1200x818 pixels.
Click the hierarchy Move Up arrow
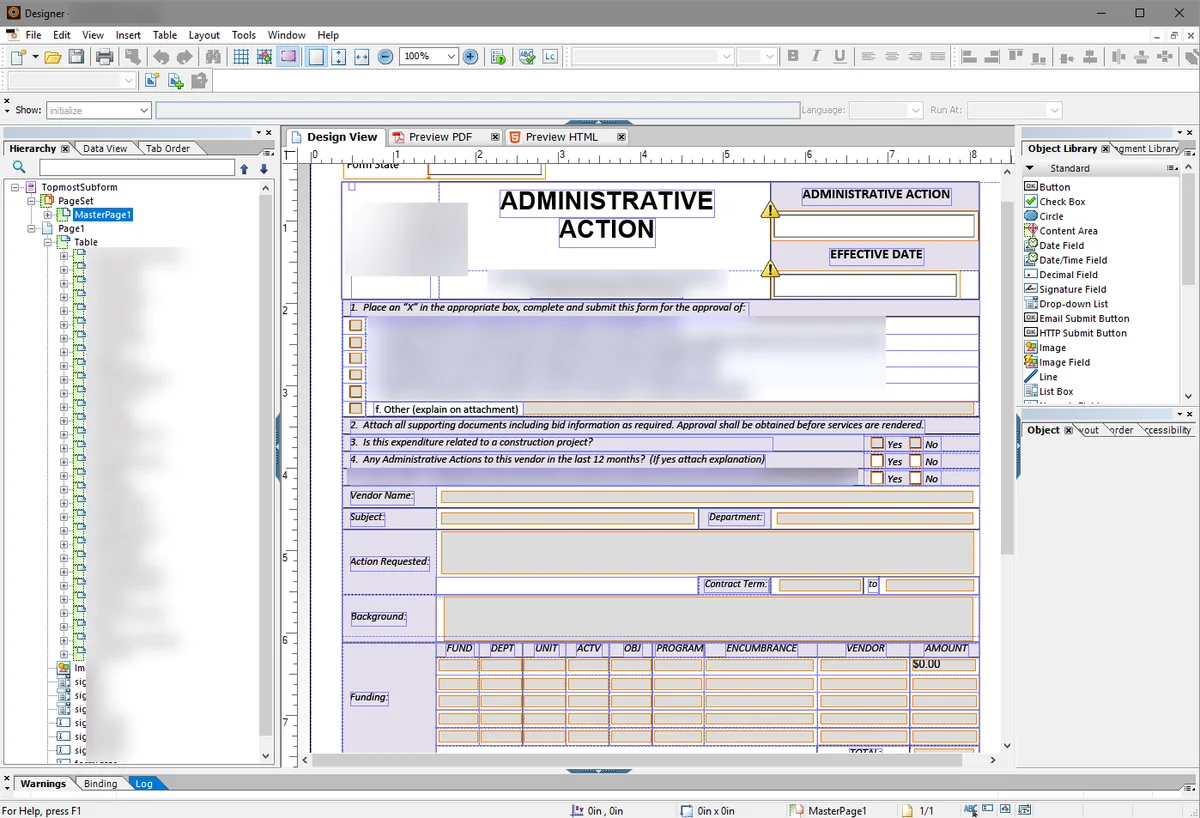[244, 169]
